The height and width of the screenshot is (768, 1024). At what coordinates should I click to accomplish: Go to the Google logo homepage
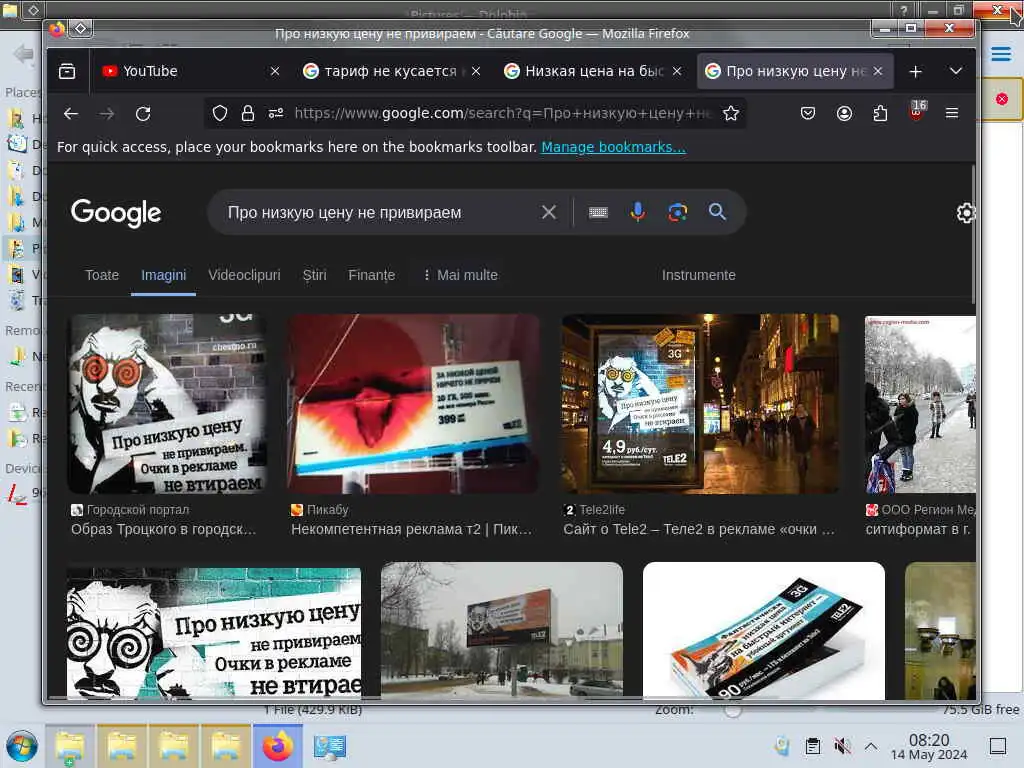tap(116, 213)
